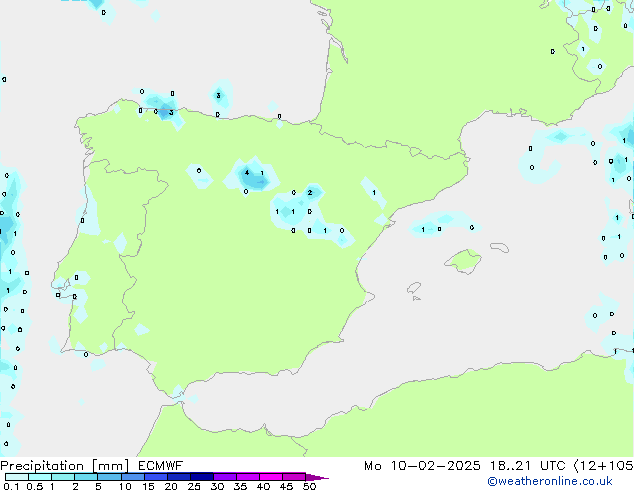The width and height of the screenshot is (634, 490).
Task: Open the weatheronline.co.uk link
Action: tap(550, 481)
